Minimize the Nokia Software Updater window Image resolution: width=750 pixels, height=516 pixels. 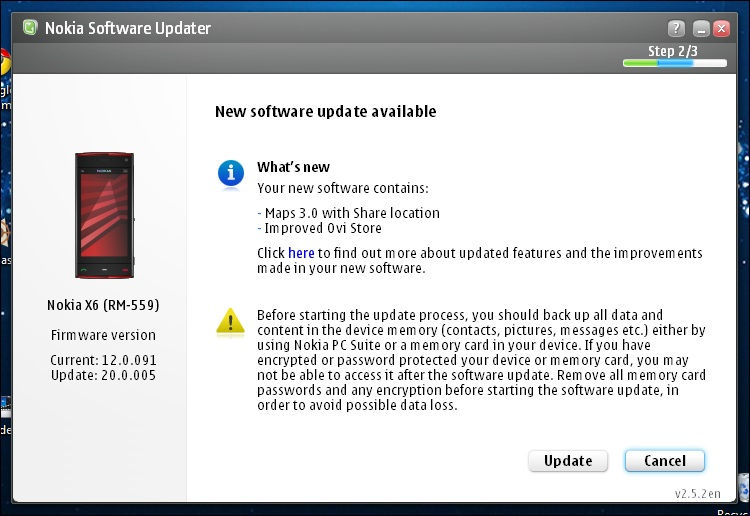point(701,28)
